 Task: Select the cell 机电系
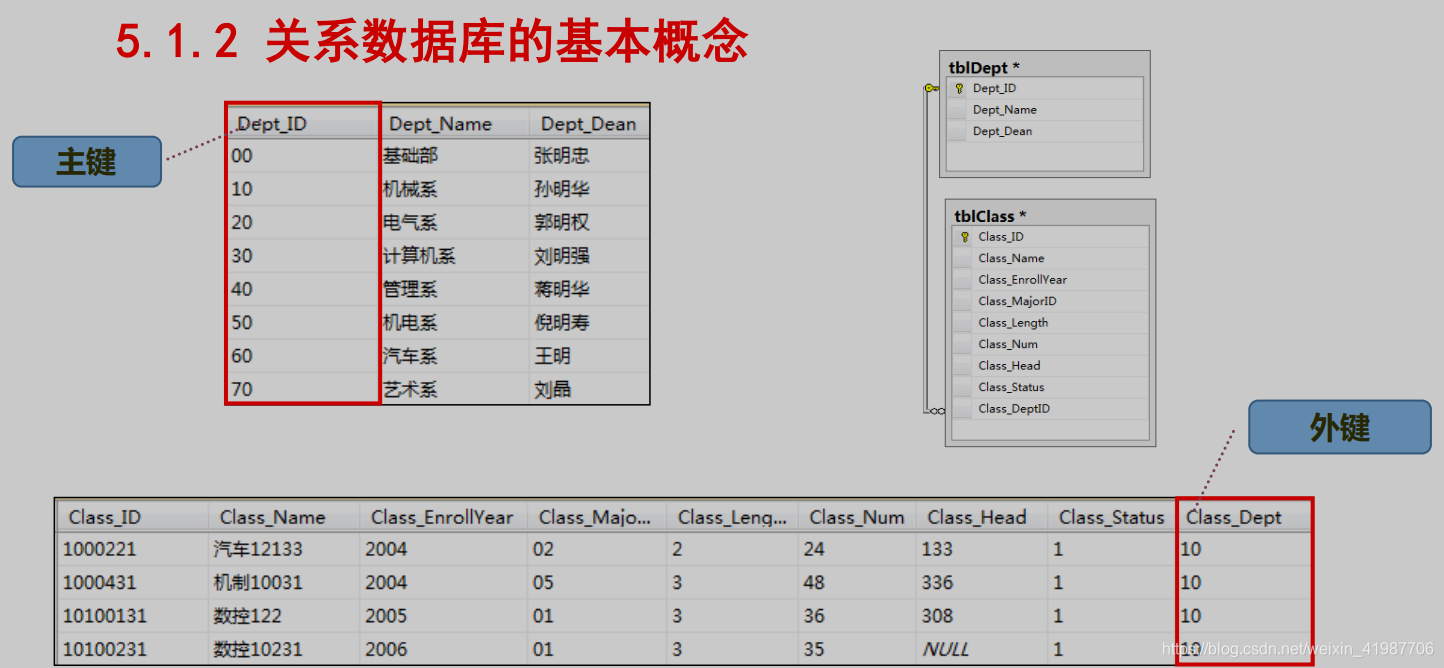point(455,322)
